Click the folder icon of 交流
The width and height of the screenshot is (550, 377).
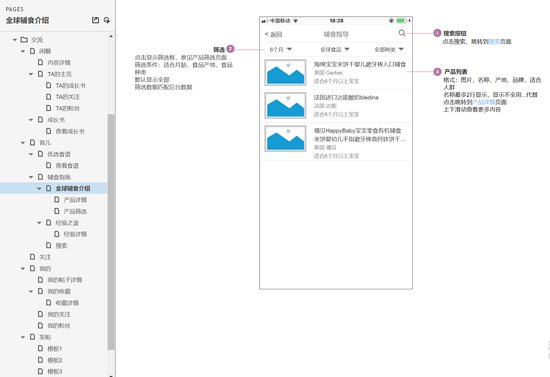[24, 40]
